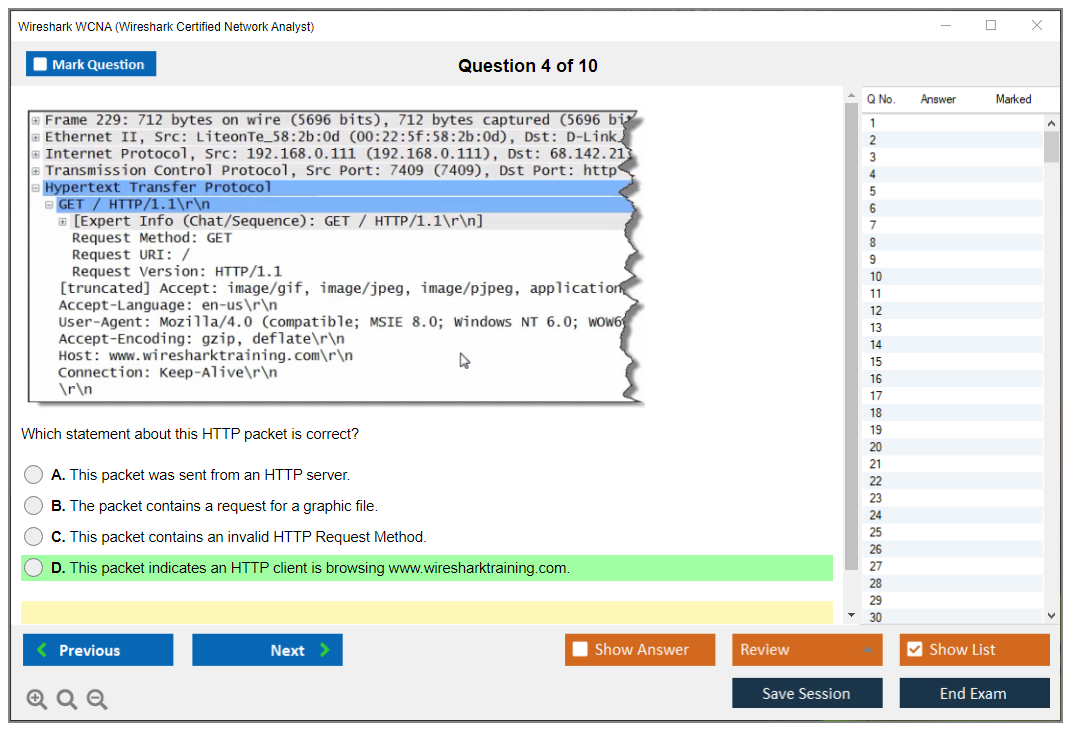Go back to Previous question
Viewport: 1075px width, 735px height.
[x=98, y=650]
